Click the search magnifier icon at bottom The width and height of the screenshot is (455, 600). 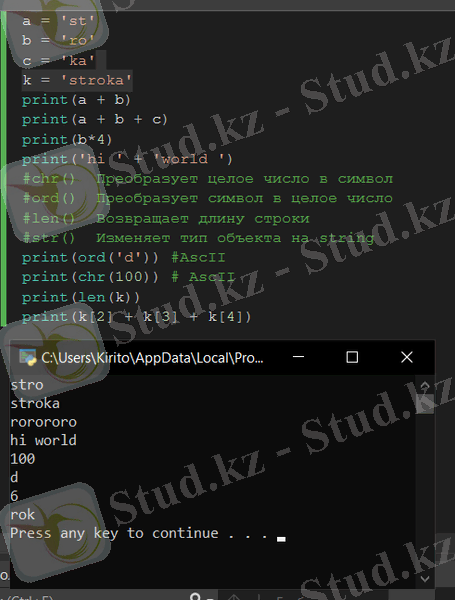tap(195, 597)
